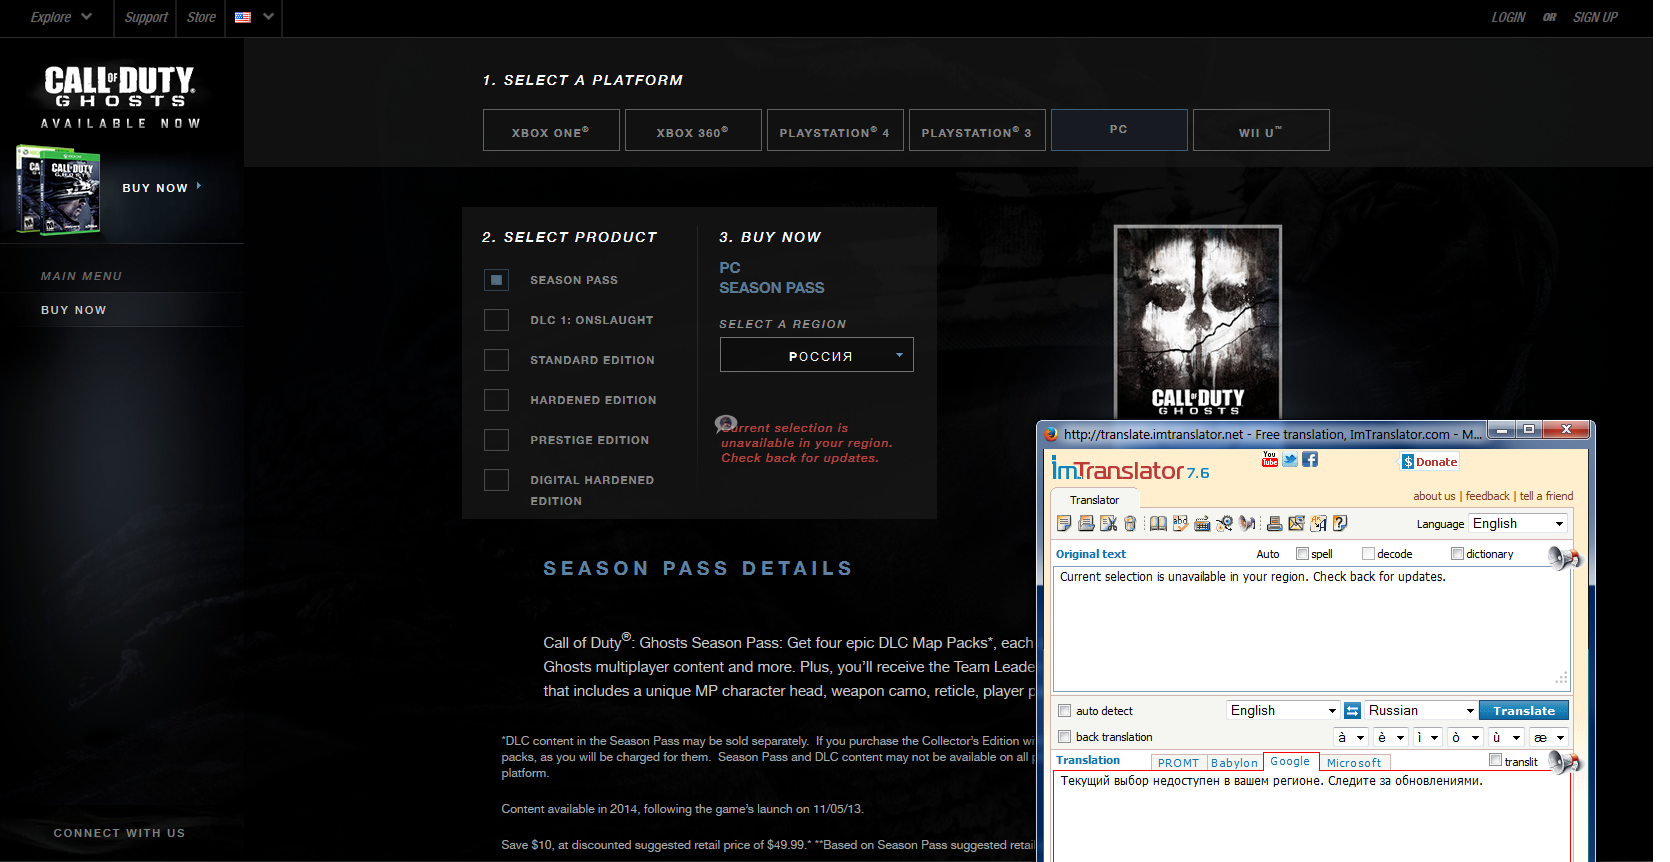Viewport: 1670px width, 862px height.
Task: Run the spell-check abc icon
Action: coord(1181,523)
